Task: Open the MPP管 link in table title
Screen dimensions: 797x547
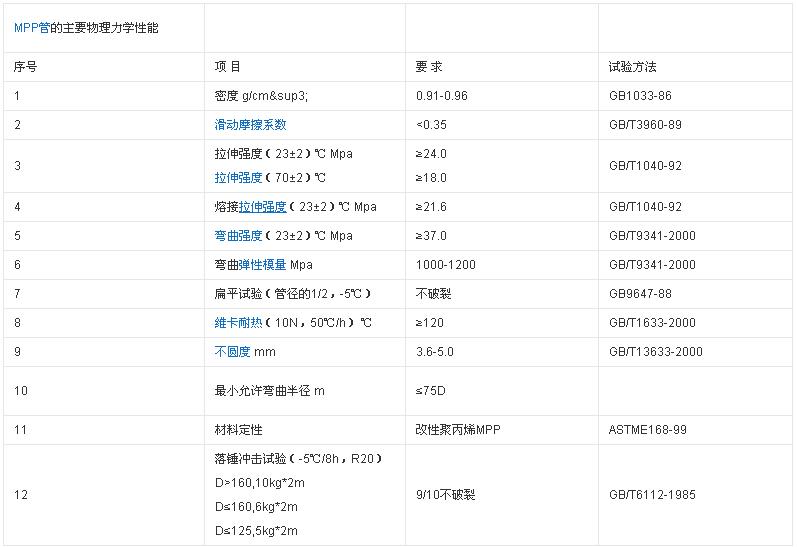Action: pyautogui.click(x=32, y=28)
